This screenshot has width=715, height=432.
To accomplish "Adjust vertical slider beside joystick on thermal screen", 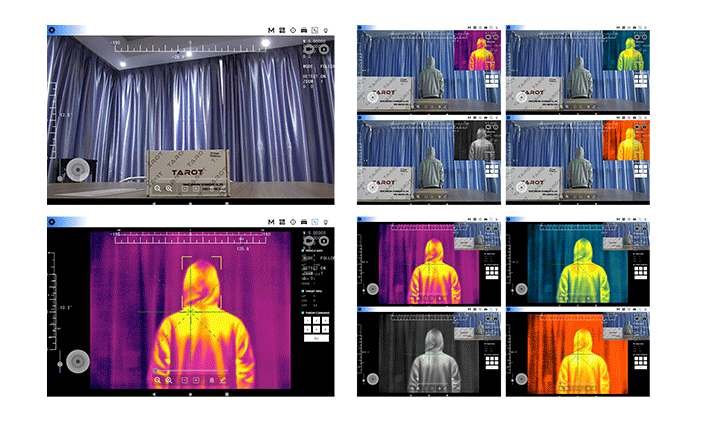I will [60, 361].
